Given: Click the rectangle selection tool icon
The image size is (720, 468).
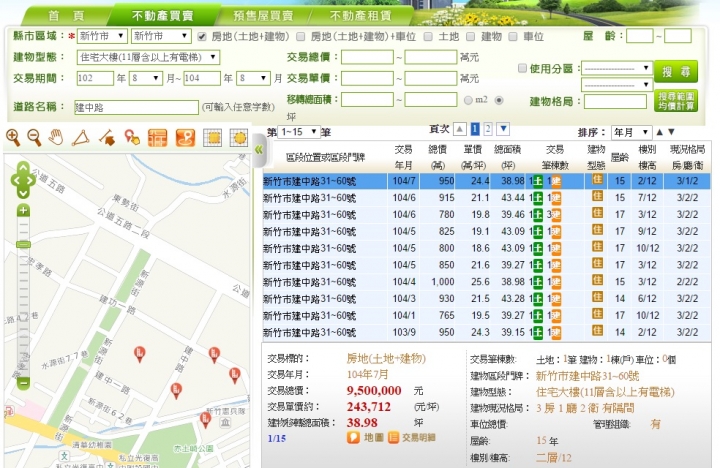Looking at the screenshot, I should click(212, 138).
